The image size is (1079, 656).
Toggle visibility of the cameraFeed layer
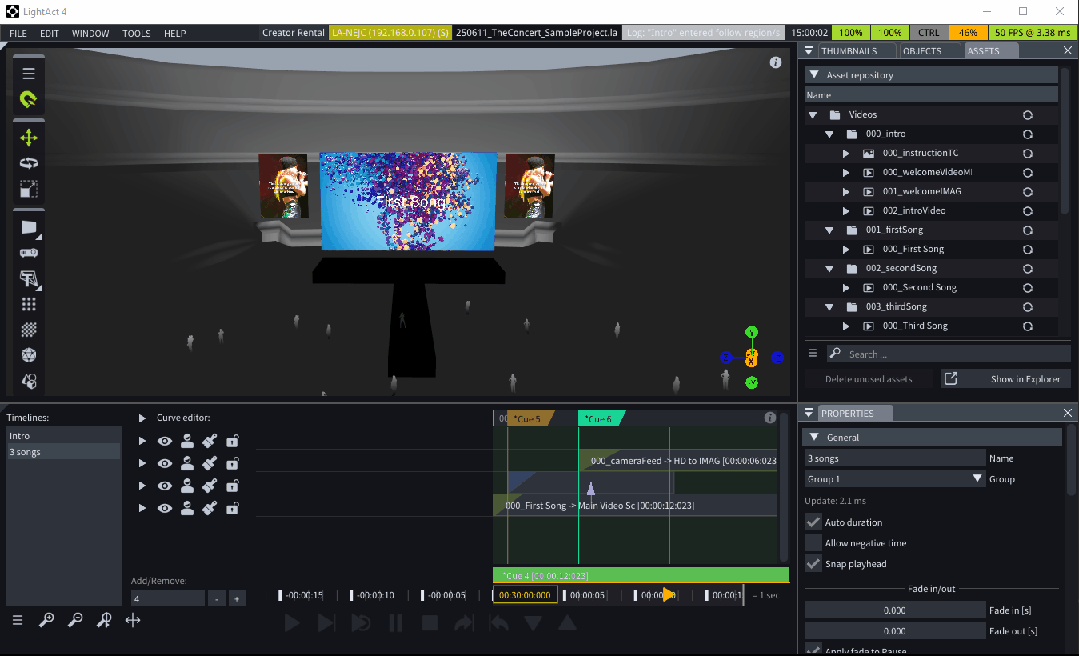tap(164, 463)
